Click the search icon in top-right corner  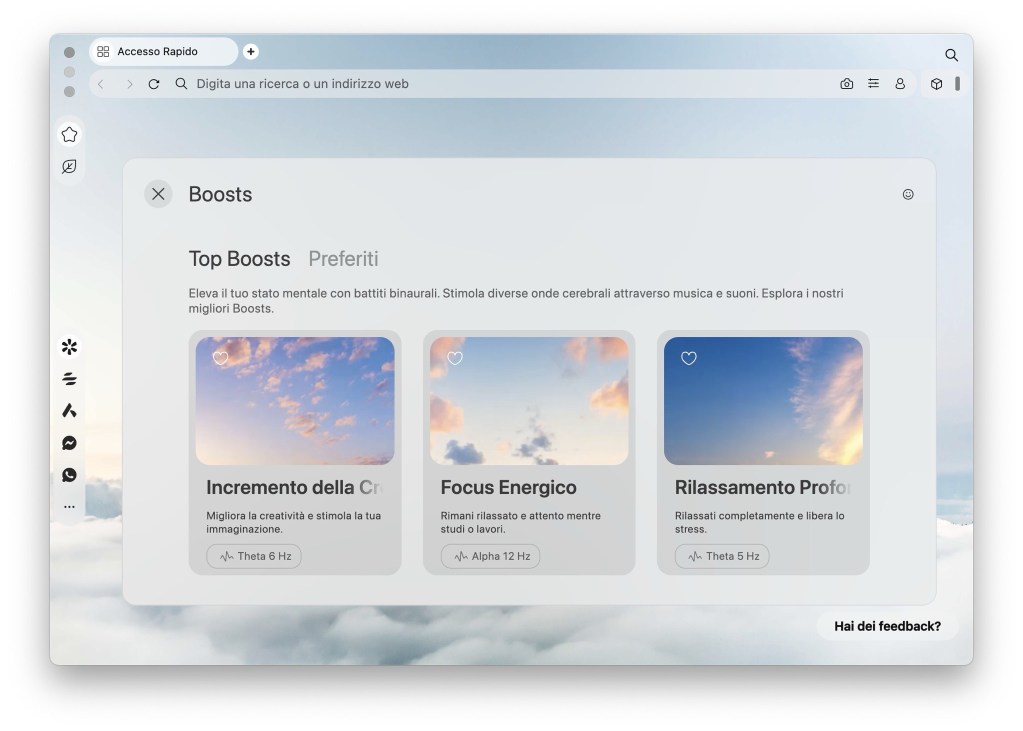click(x=951, y=55)
